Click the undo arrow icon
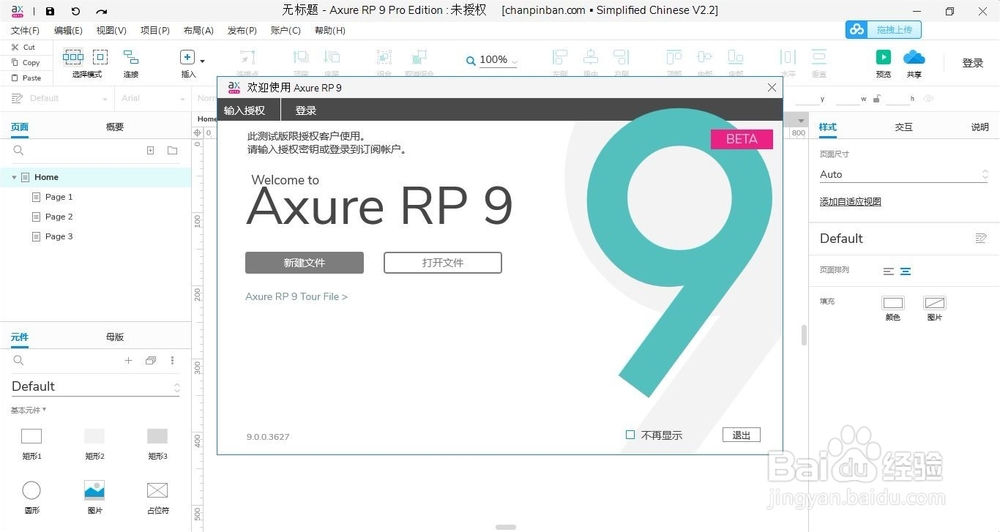This screenshot has width=1000, height=532. click(x=75, y=11)
